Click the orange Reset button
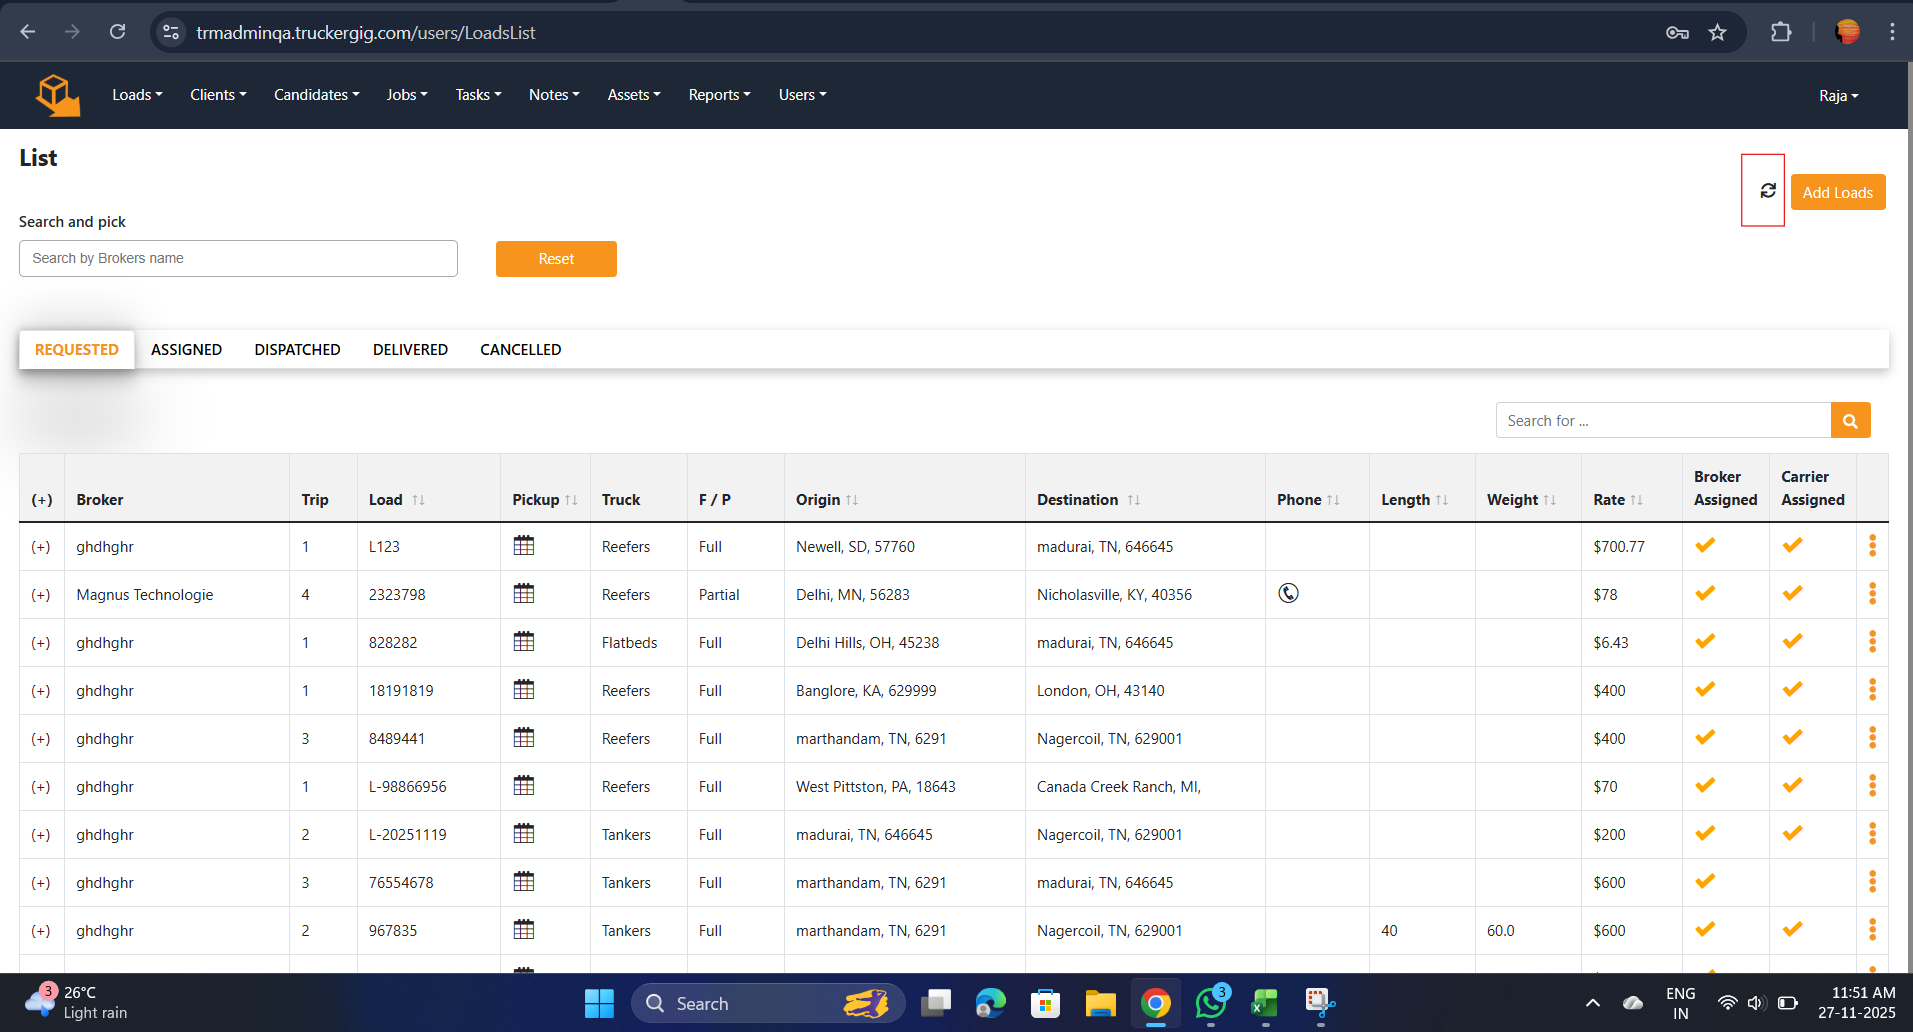The image size is (1913, 1032). [x=556, y=259]
